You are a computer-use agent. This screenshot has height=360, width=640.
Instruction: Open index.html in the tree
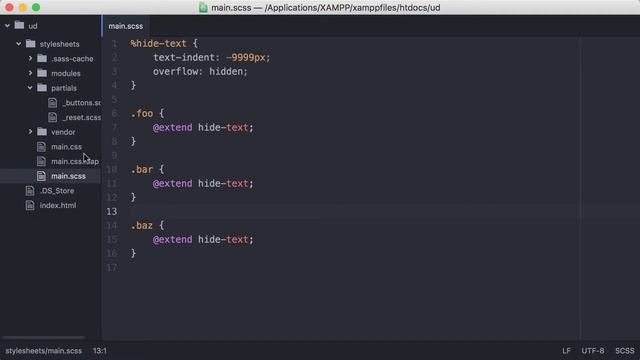tap(58, 206)
